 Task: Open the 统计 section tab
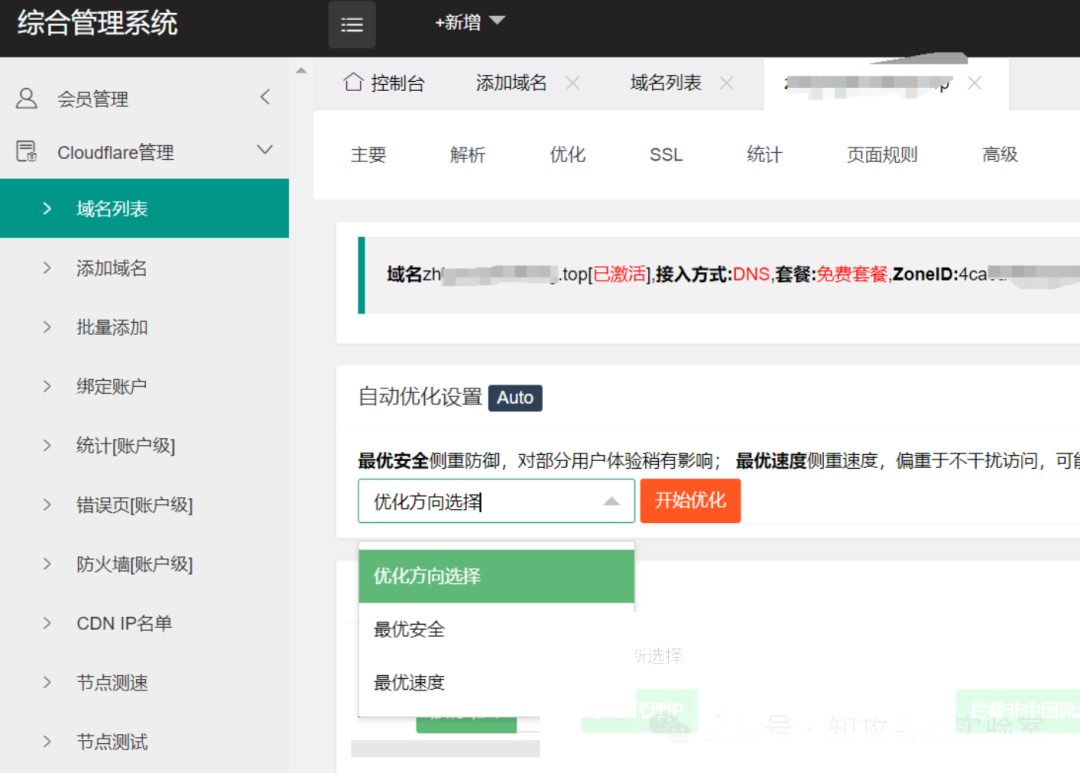pos(765,154)
